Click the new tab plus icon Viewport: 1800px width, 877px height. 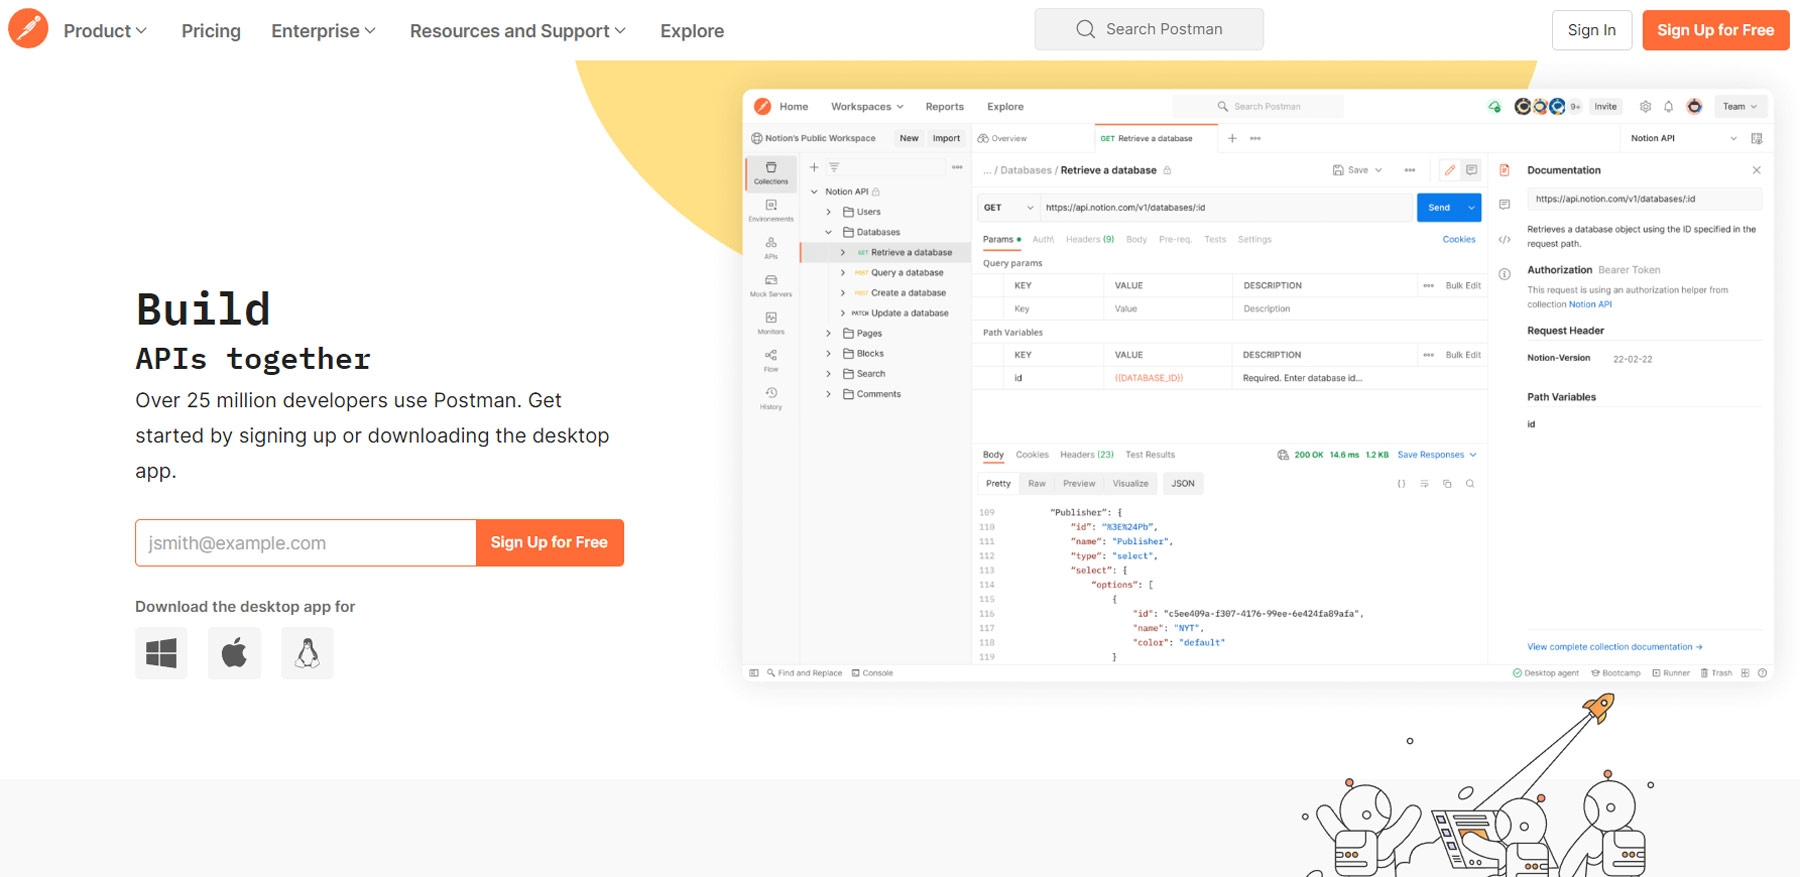click(x=1232, y=138)
